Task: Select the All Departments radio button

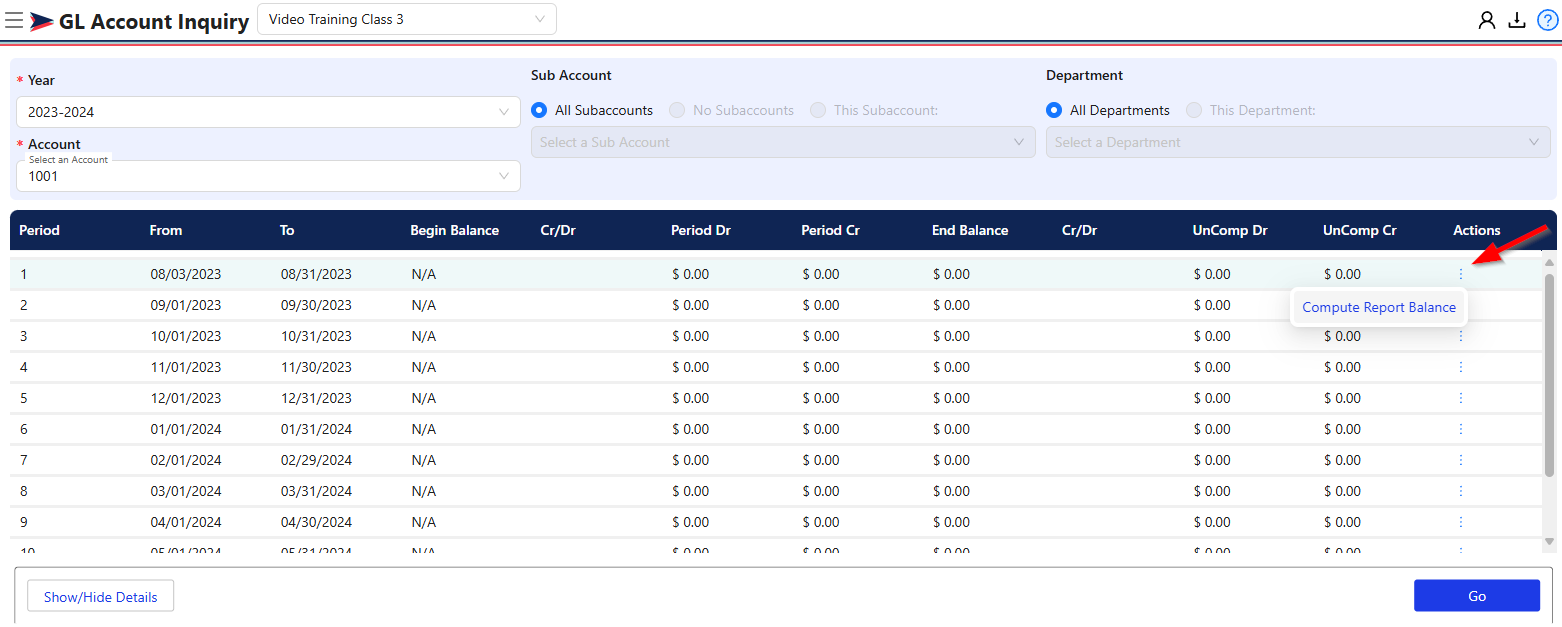Action: [x=1054, y=110]
